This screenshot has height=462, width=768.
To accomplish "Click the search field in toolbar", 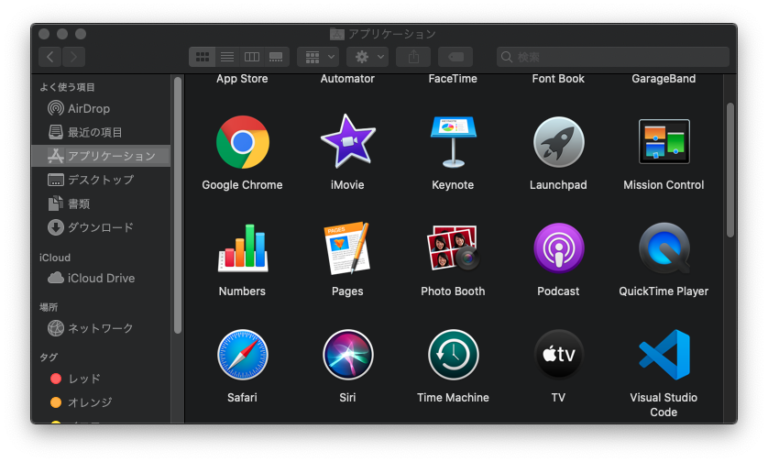I will tap(612, 57).
